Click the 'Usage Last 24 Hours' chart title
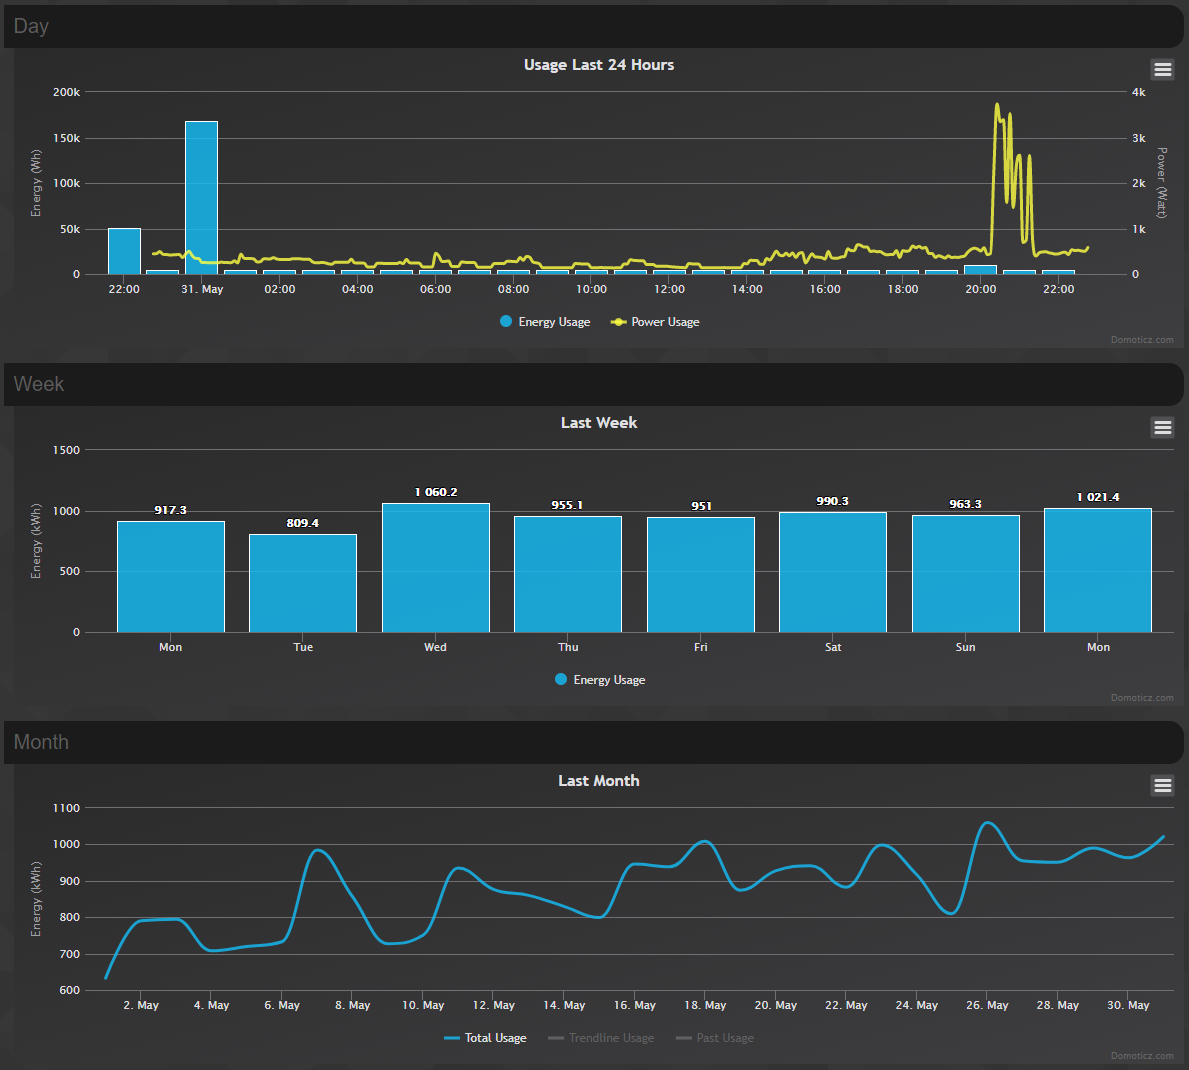This screenshot has height=1070, width=1189. click(599, 65)
